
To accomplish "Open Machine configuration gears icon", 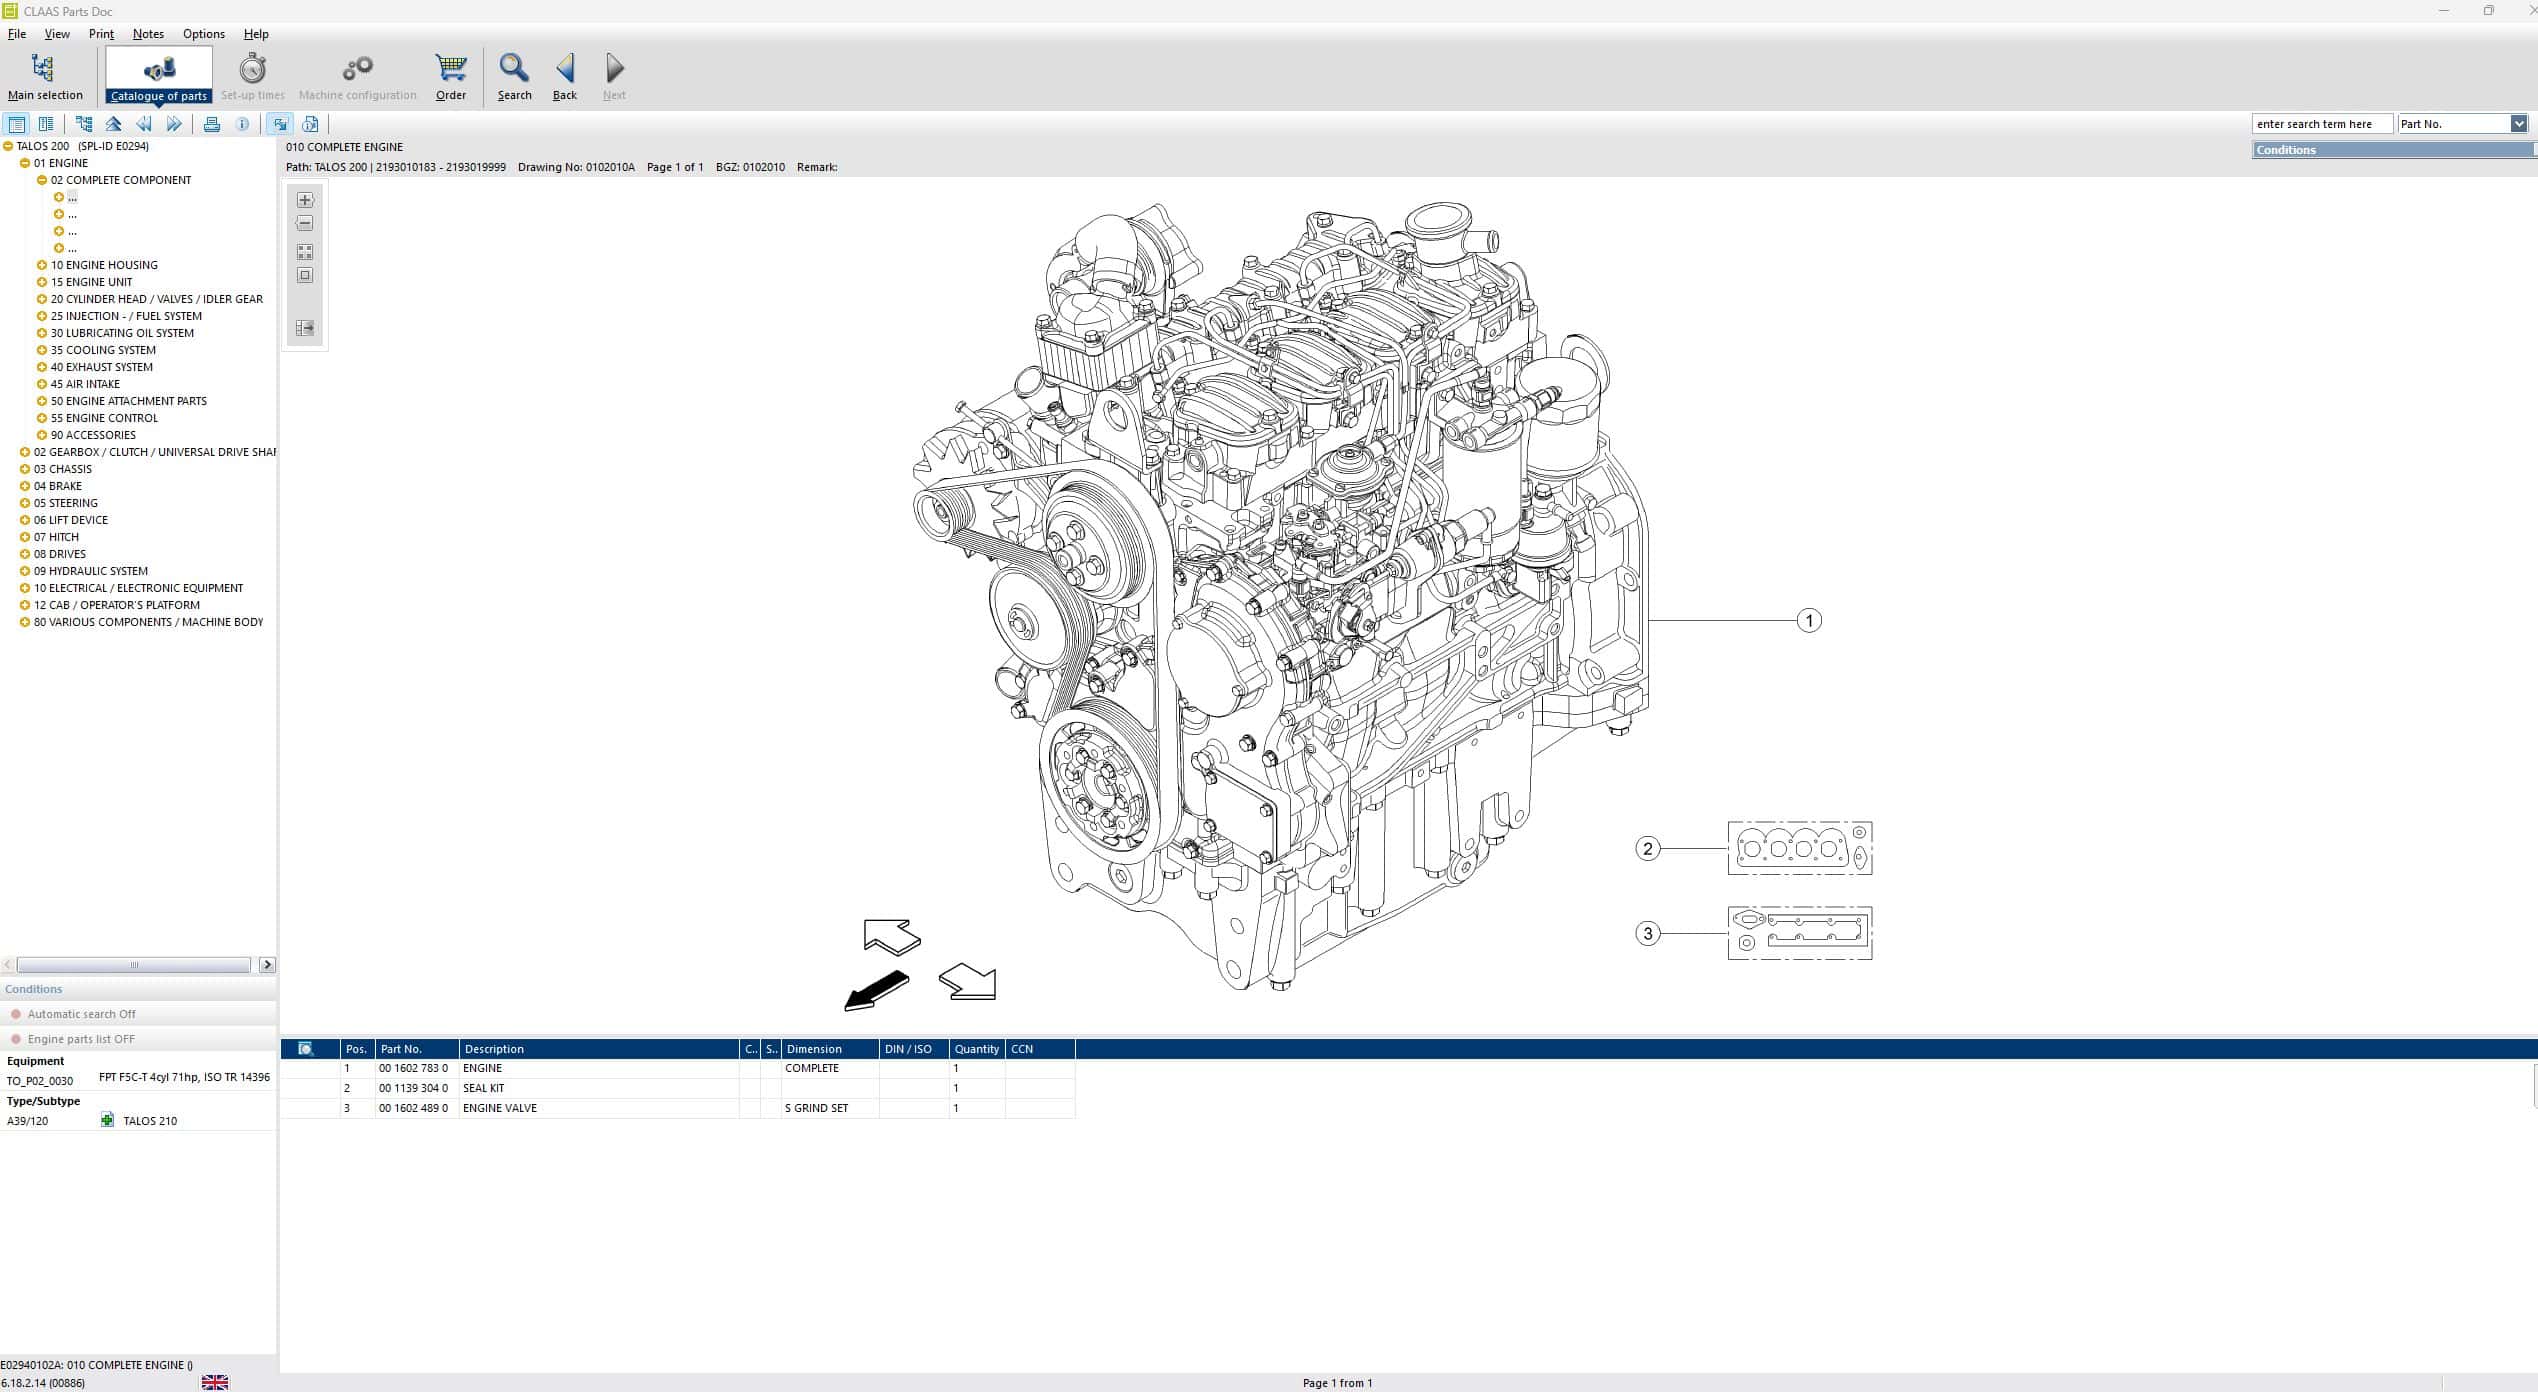I will (x=357, y=77).
